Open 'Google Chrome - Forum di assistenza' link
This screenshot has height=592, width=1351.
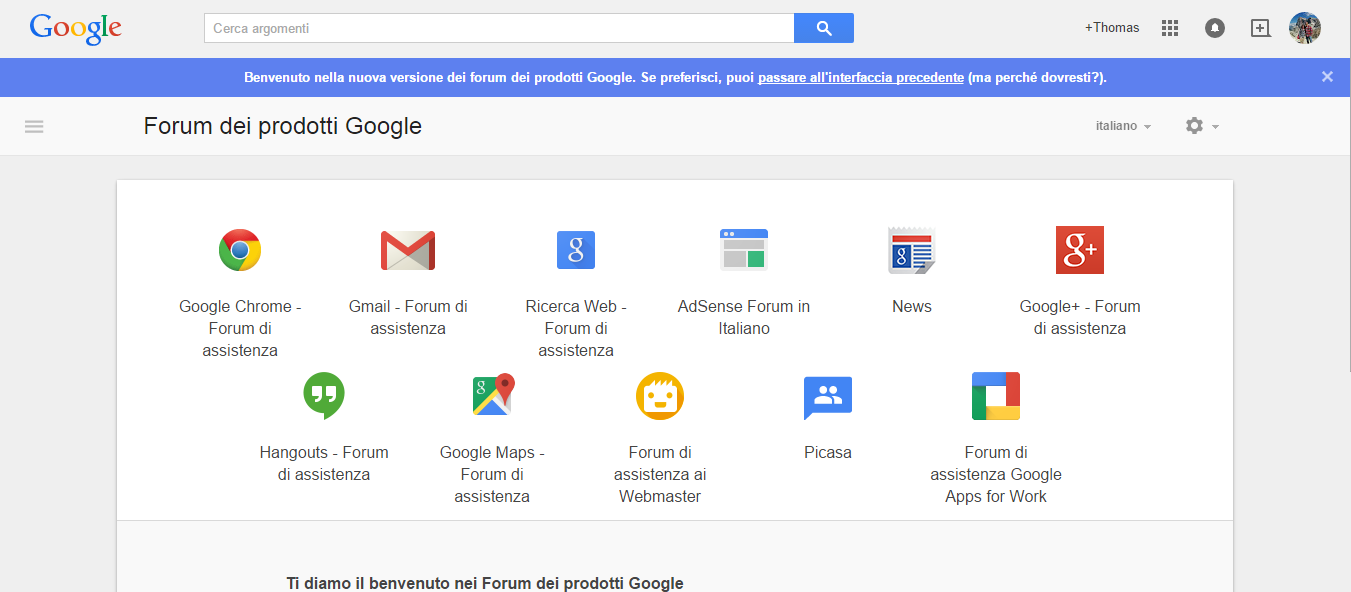(x=240, y=328)
